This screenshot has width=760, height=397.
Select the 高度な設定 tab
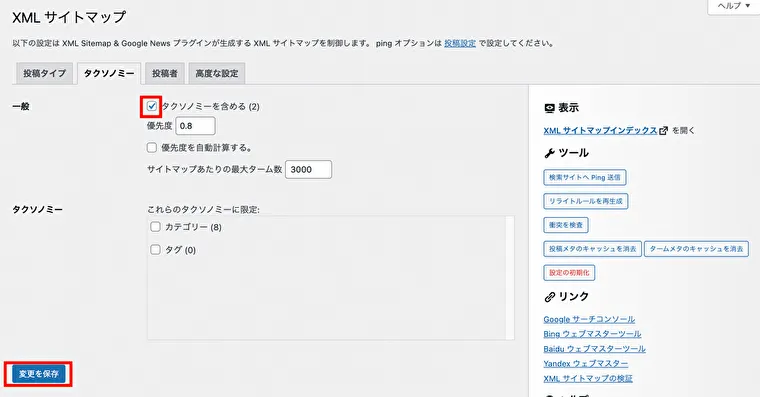pyautogui.click(x=217, y=73)
